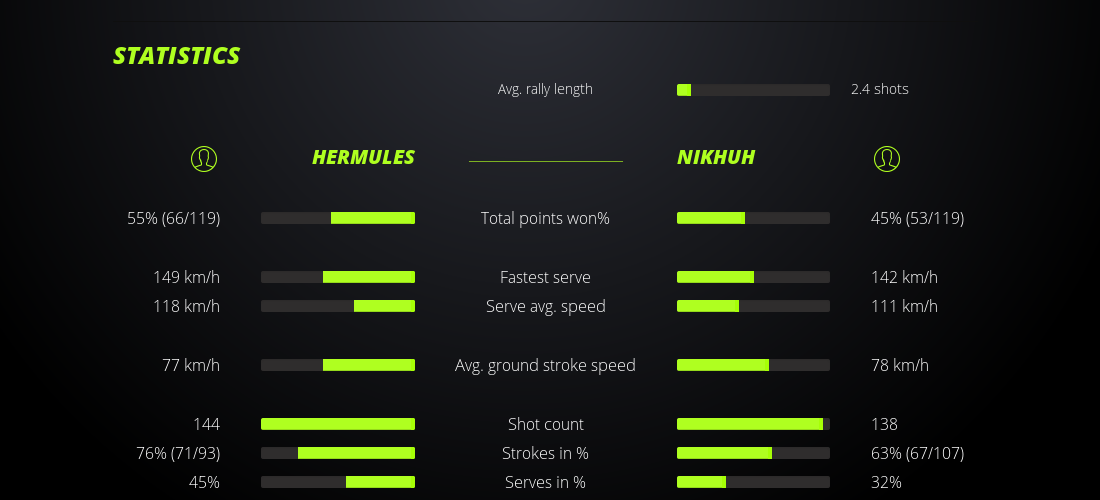Image resolution: width=1100 pixels, height=500 pixels.
Task: Click the Nikhuh player profile icon
Action: [x=886, y=158]
